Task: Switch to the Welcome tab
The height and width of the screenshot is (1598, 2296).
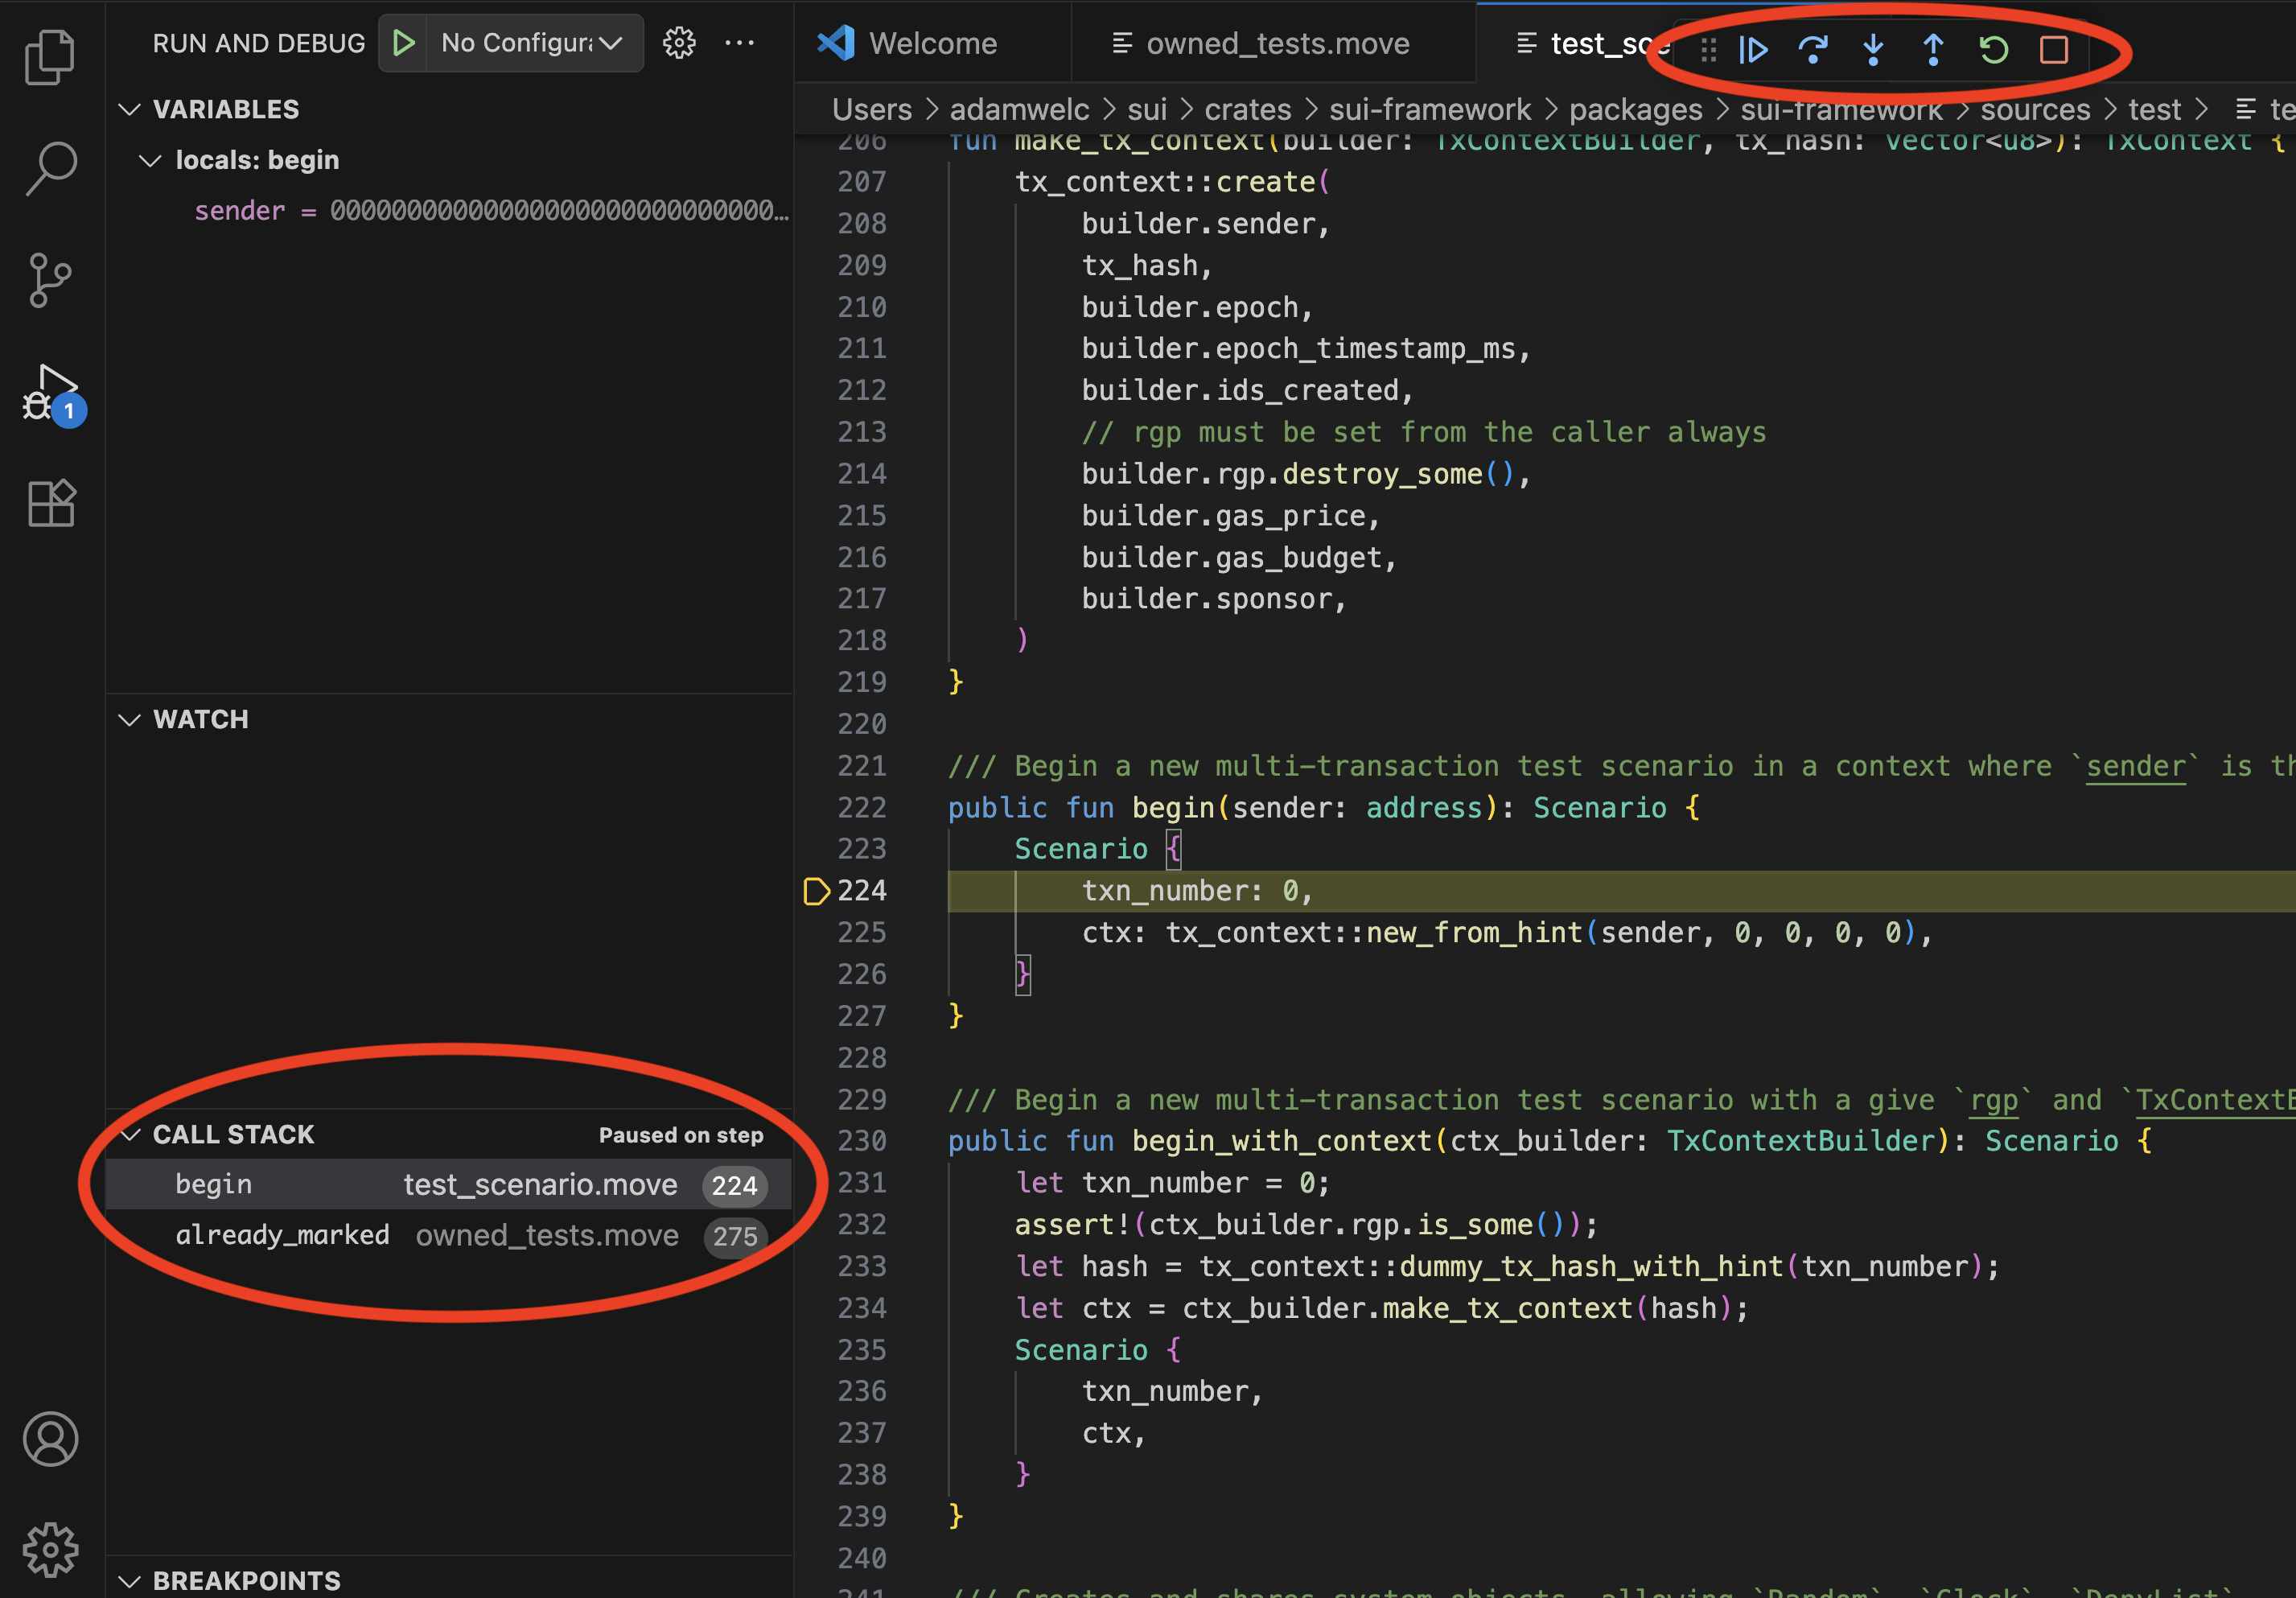Action: pos(932,43)
